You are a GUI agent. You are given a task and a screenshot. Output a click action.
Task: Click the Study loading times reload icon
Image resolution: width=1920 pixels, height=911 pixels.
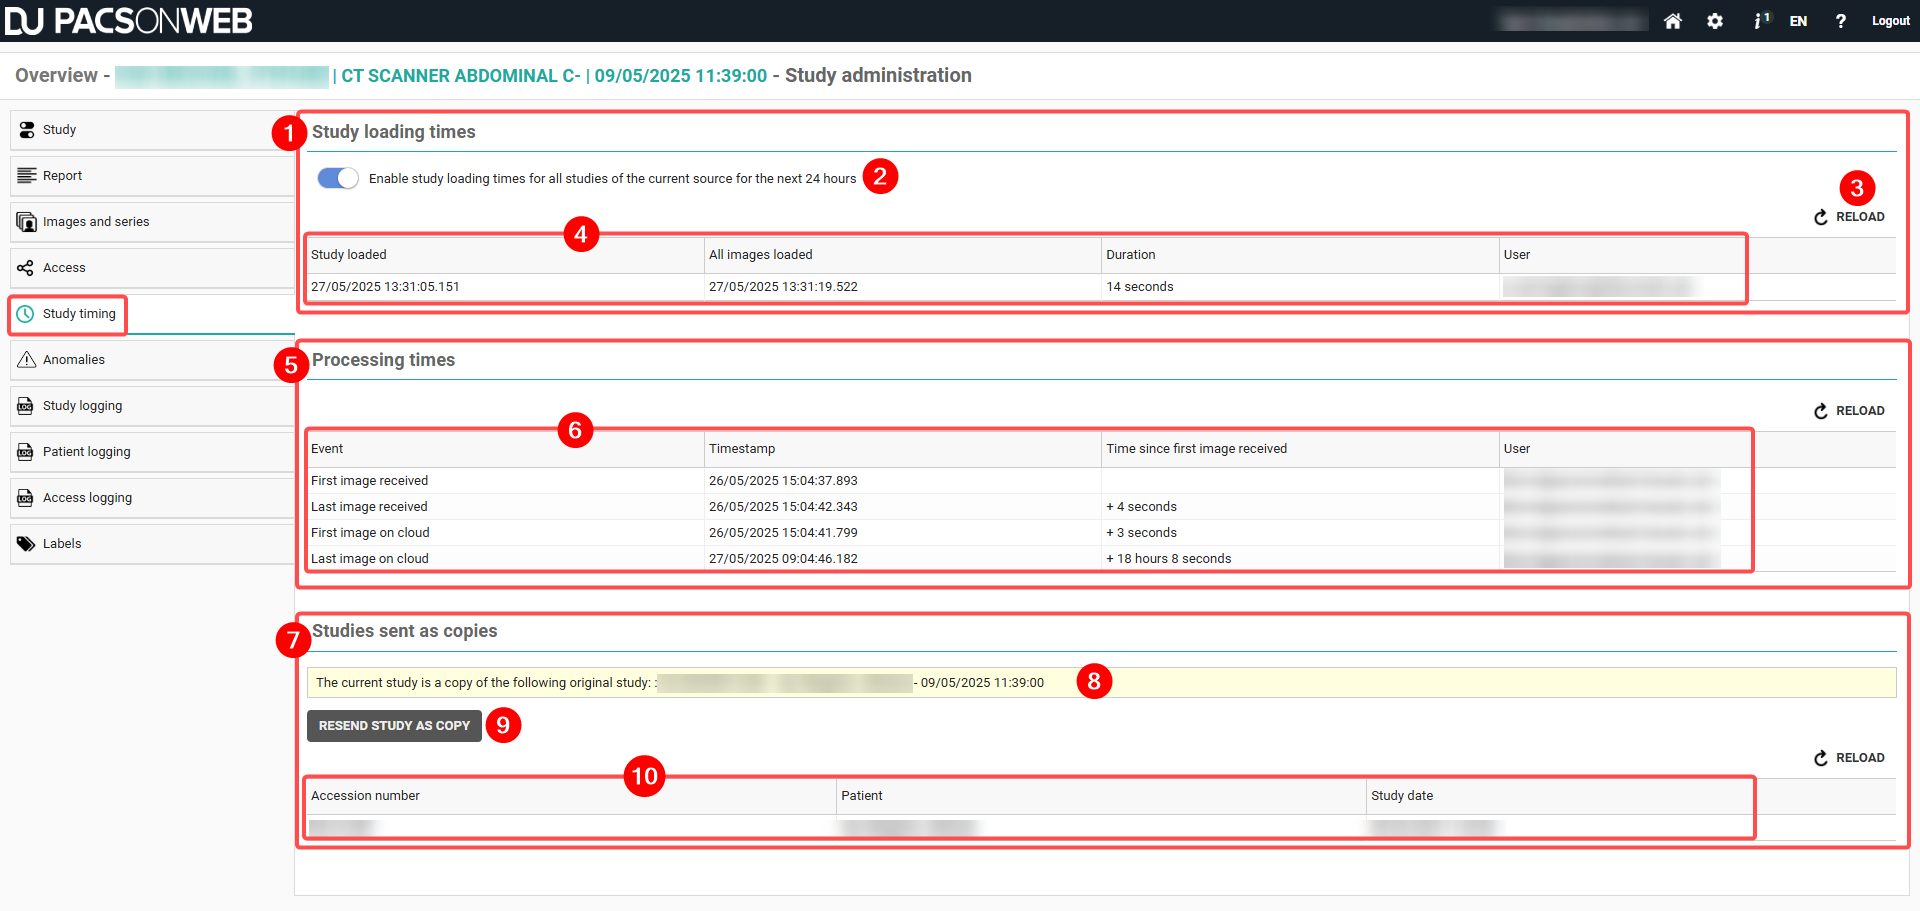tap(1821, 217)
